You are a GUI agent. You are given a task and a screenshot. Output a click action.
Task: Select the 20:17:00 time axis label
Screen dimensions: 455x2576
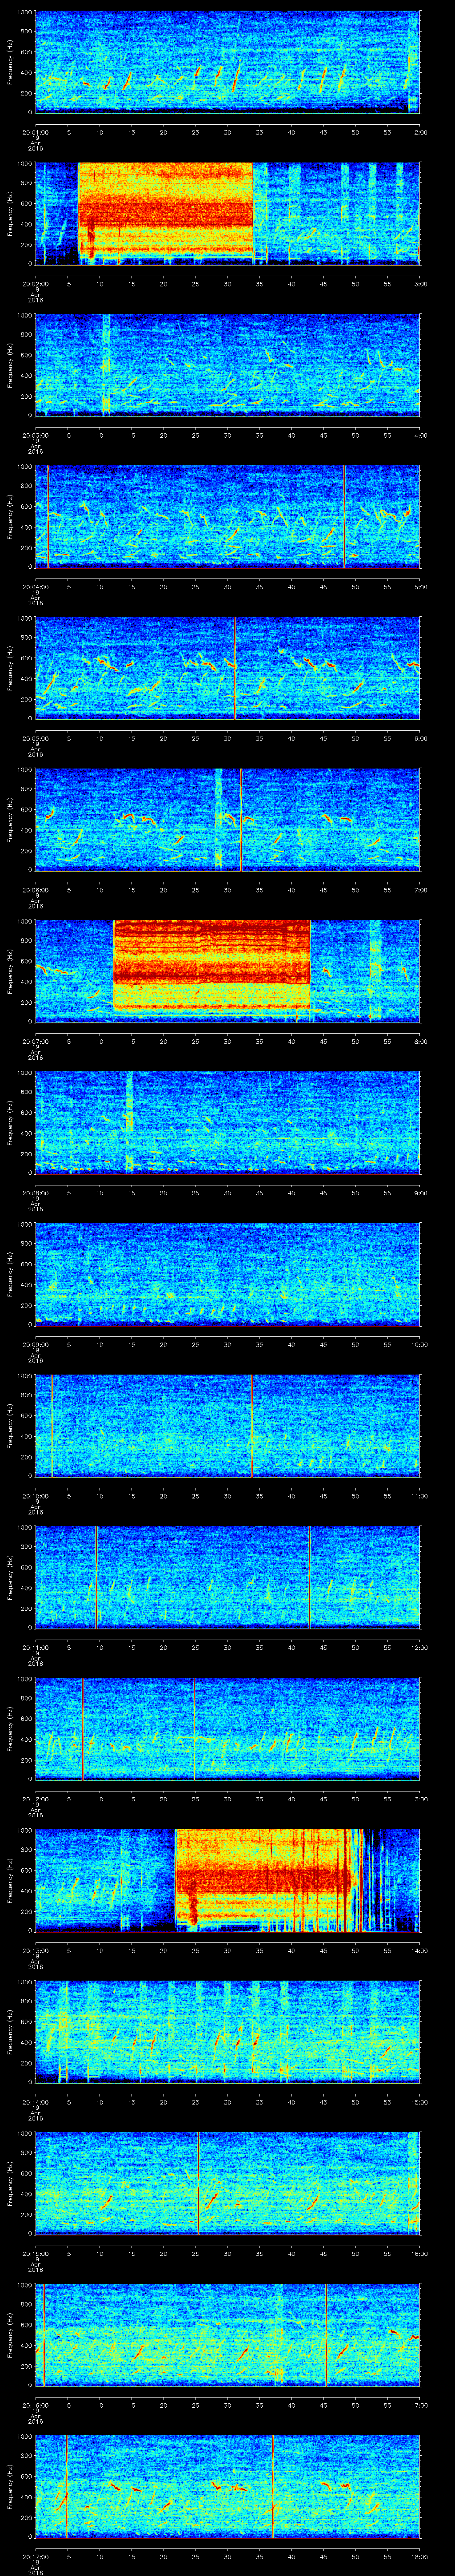point(35,2556)
